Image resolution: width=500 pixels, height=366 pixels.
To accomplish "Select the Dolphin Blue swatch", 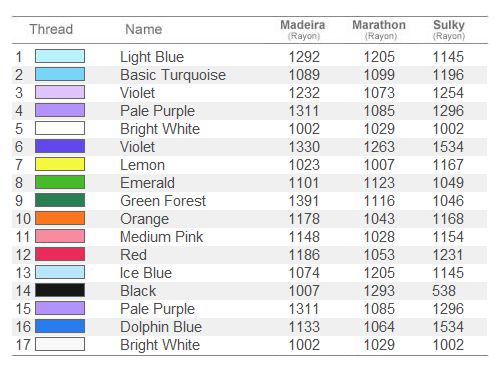I will click(x=60, y=326).
